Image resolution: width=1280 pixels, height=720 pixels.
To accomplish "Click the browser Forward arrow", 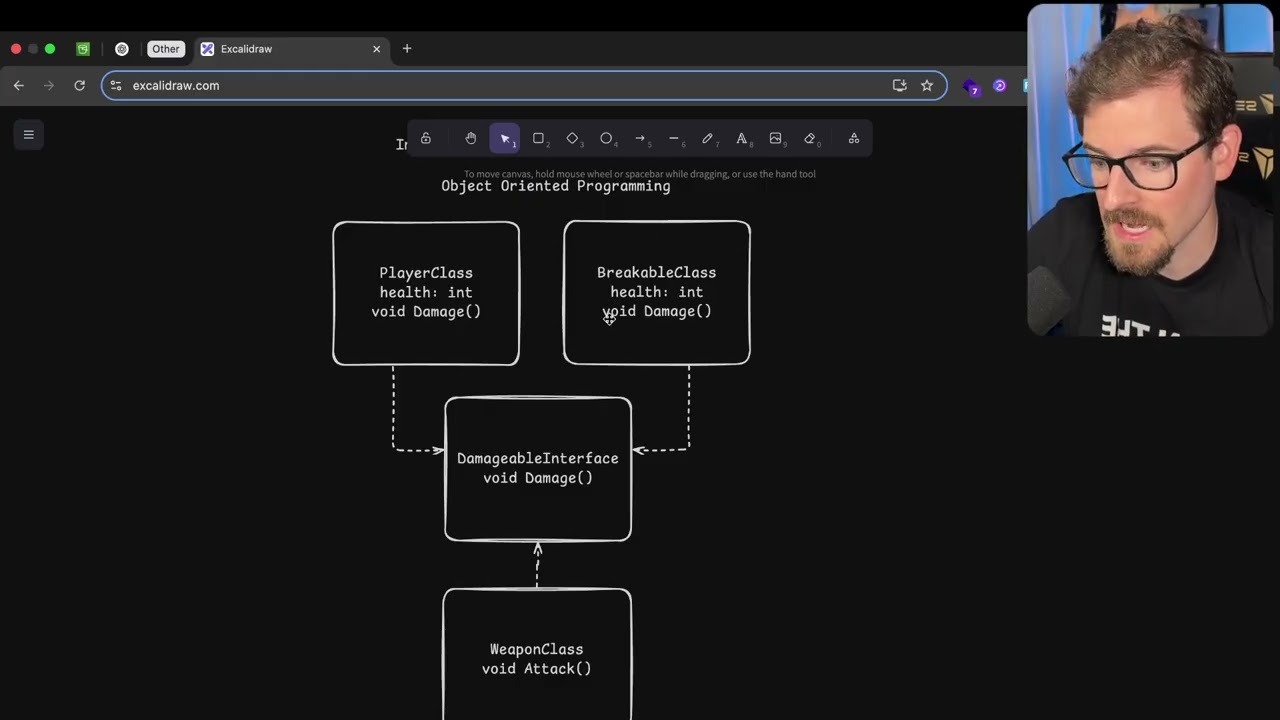I will (x=48, y=86).
